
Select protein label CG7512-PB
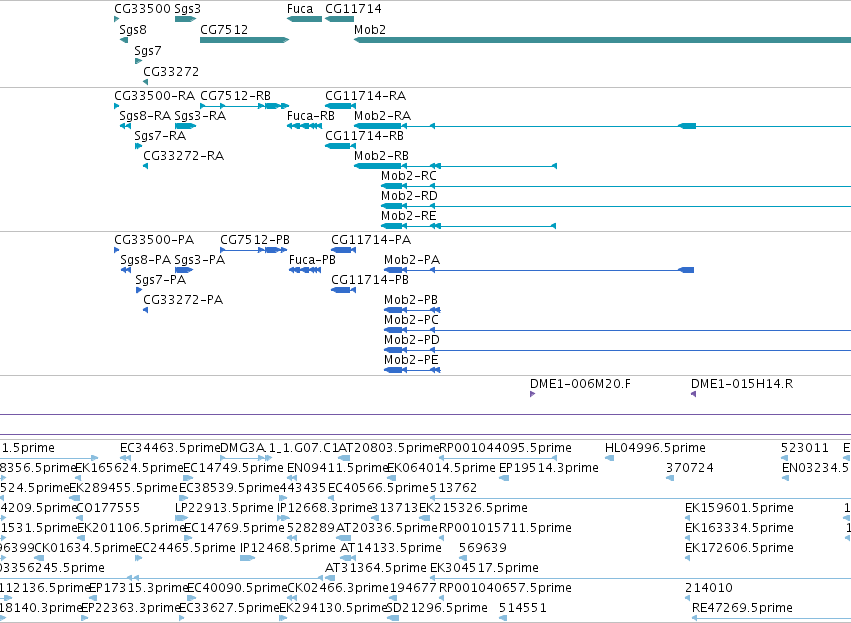click(x=255, y=240)
